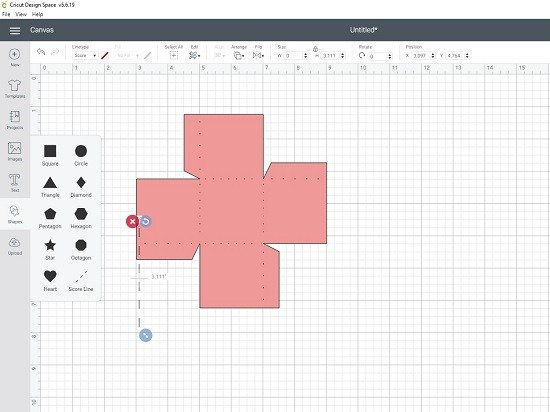Open the View menu

pyautogui.click(x=21, y=14)
